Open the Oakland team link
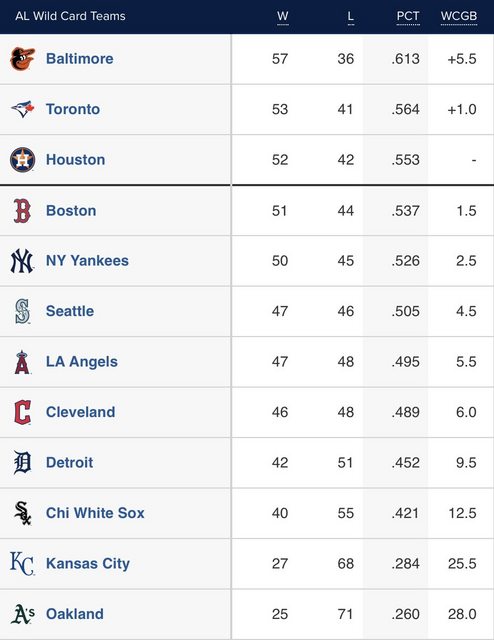 [75, 614]
